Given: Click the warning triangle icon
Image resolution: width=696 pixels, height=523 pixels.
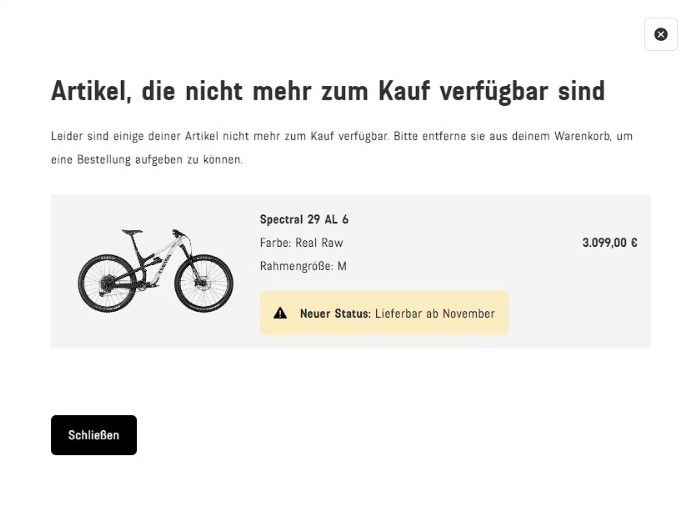Looking at the screenshot, I should [x=280, y=313].
